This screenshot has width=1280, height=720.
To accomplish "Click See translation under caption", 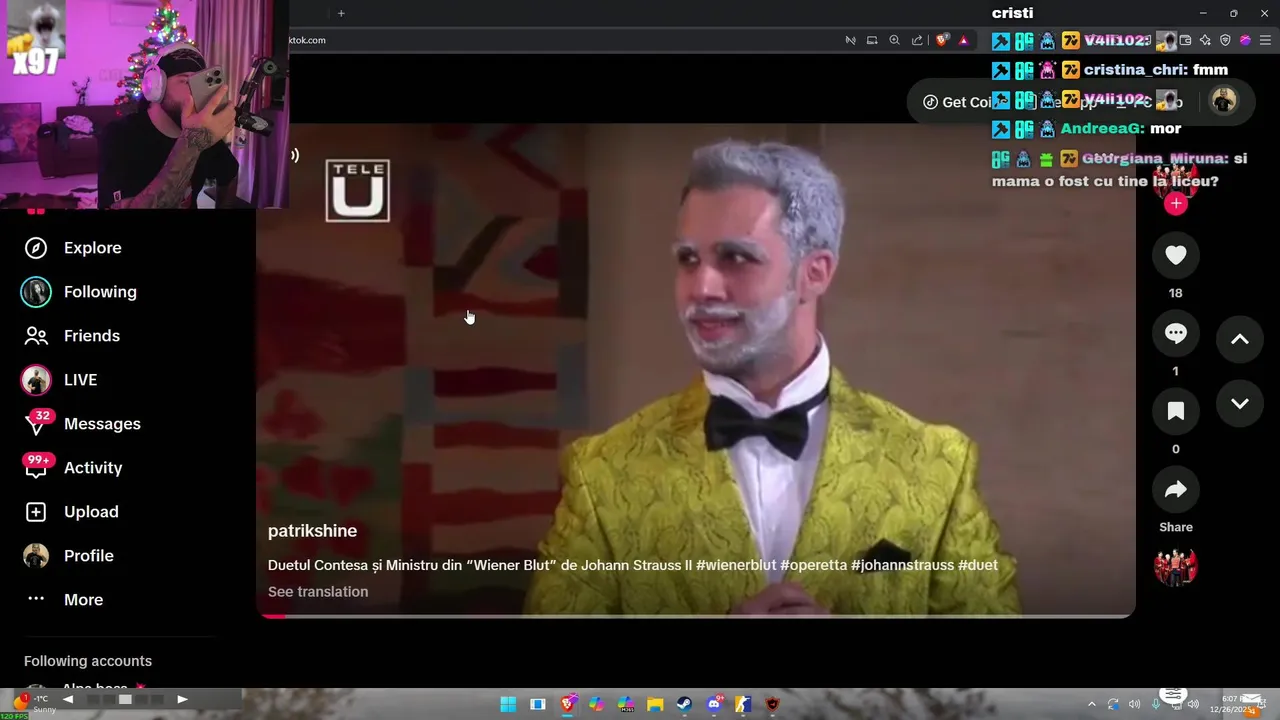I will coord(318,592).
